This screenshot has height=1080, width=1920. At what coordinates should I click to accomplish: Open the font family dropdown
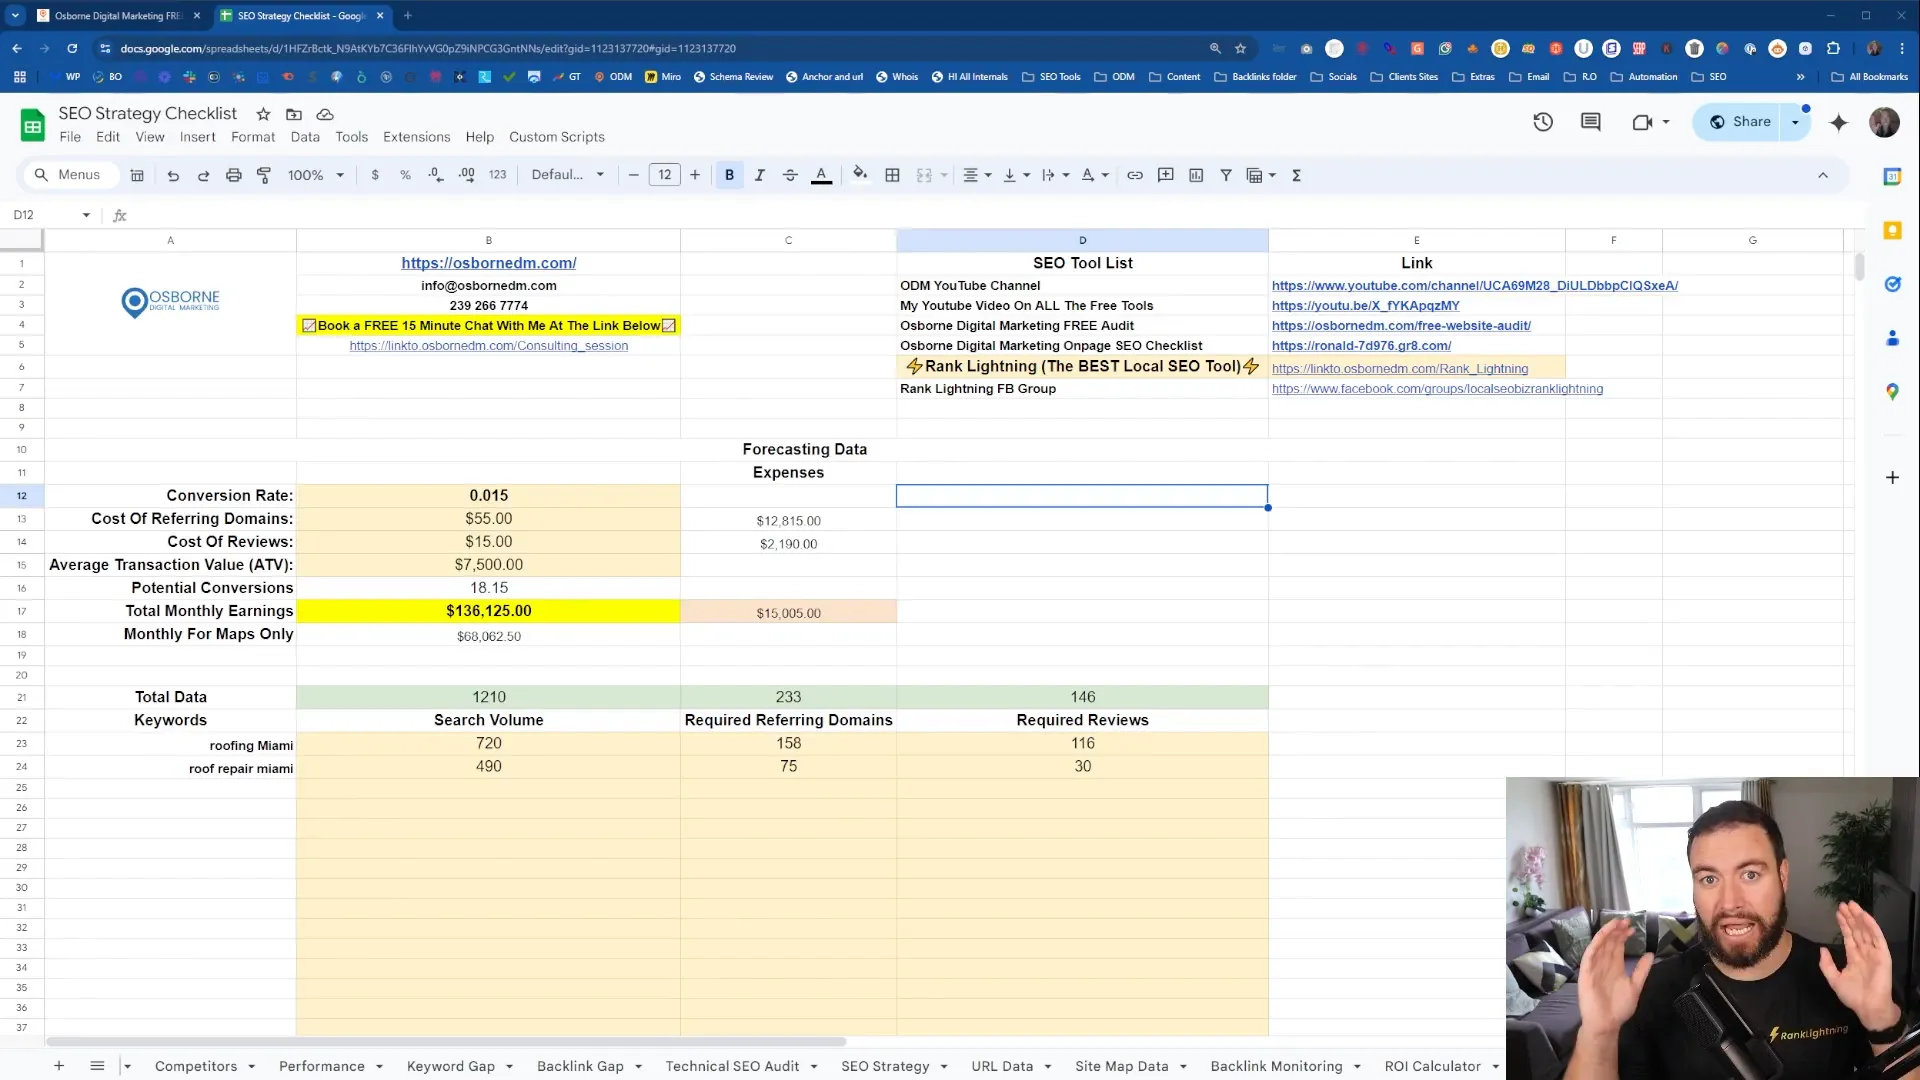[567, 175]
